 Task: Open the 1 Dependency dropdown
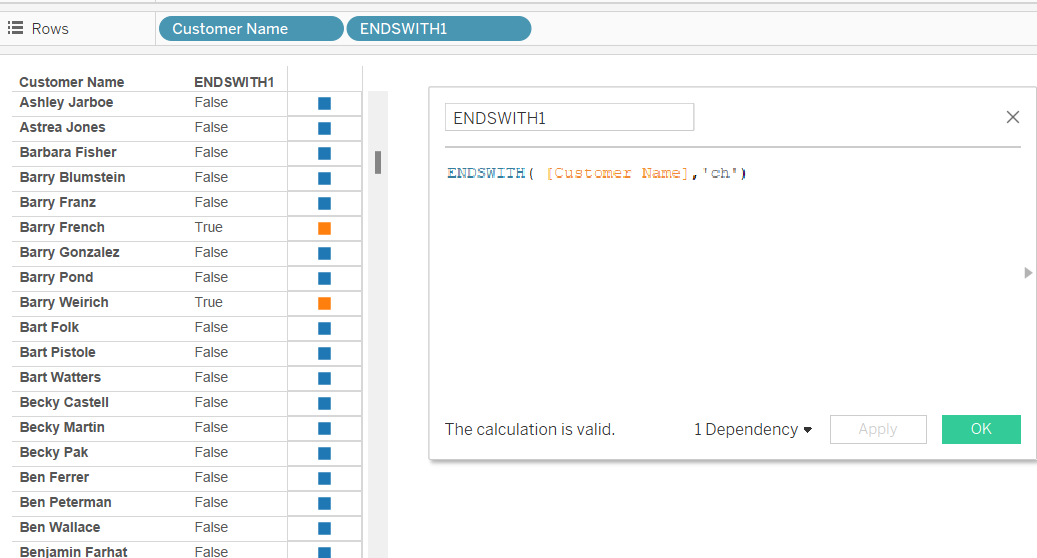click(753, 430)
